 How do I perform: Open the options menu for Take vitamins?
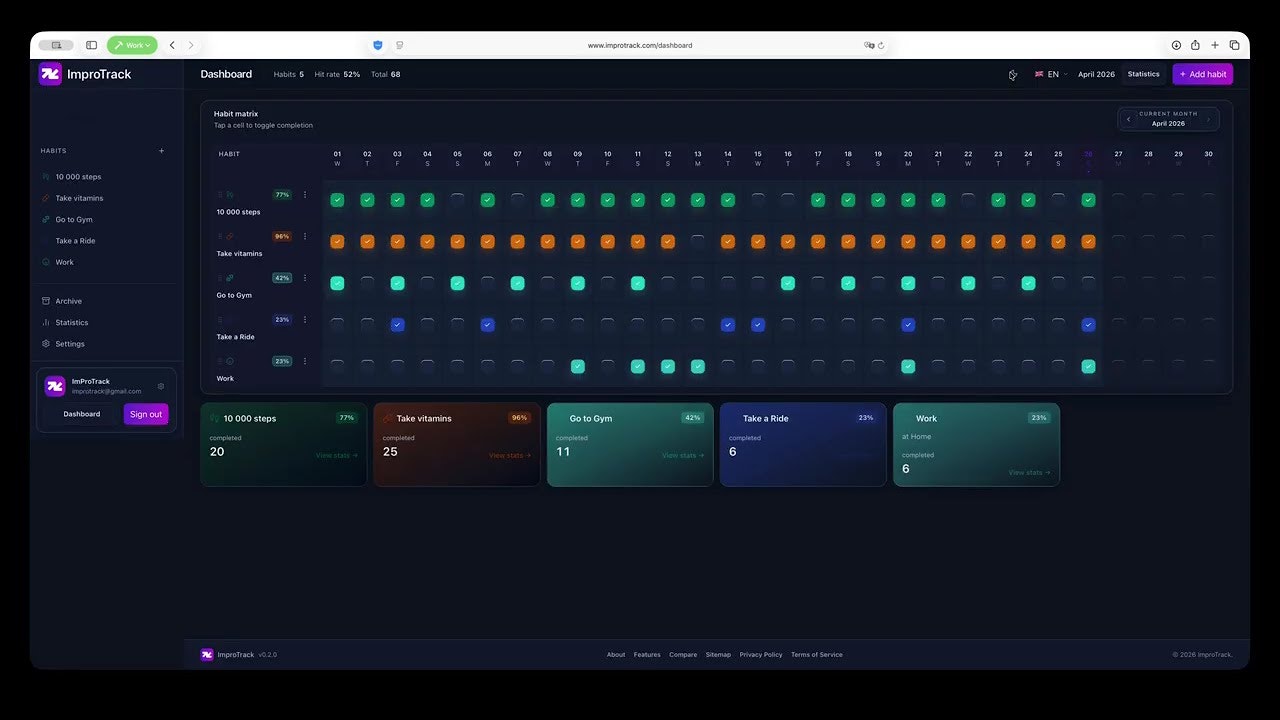pos(305,236)
